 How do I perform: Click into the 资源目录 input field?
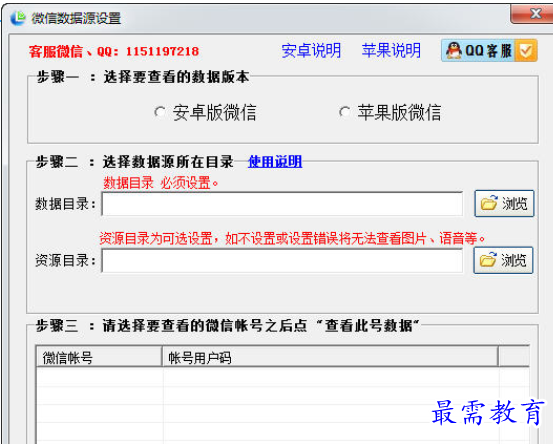pyautogui.click(x=282, y=261)
